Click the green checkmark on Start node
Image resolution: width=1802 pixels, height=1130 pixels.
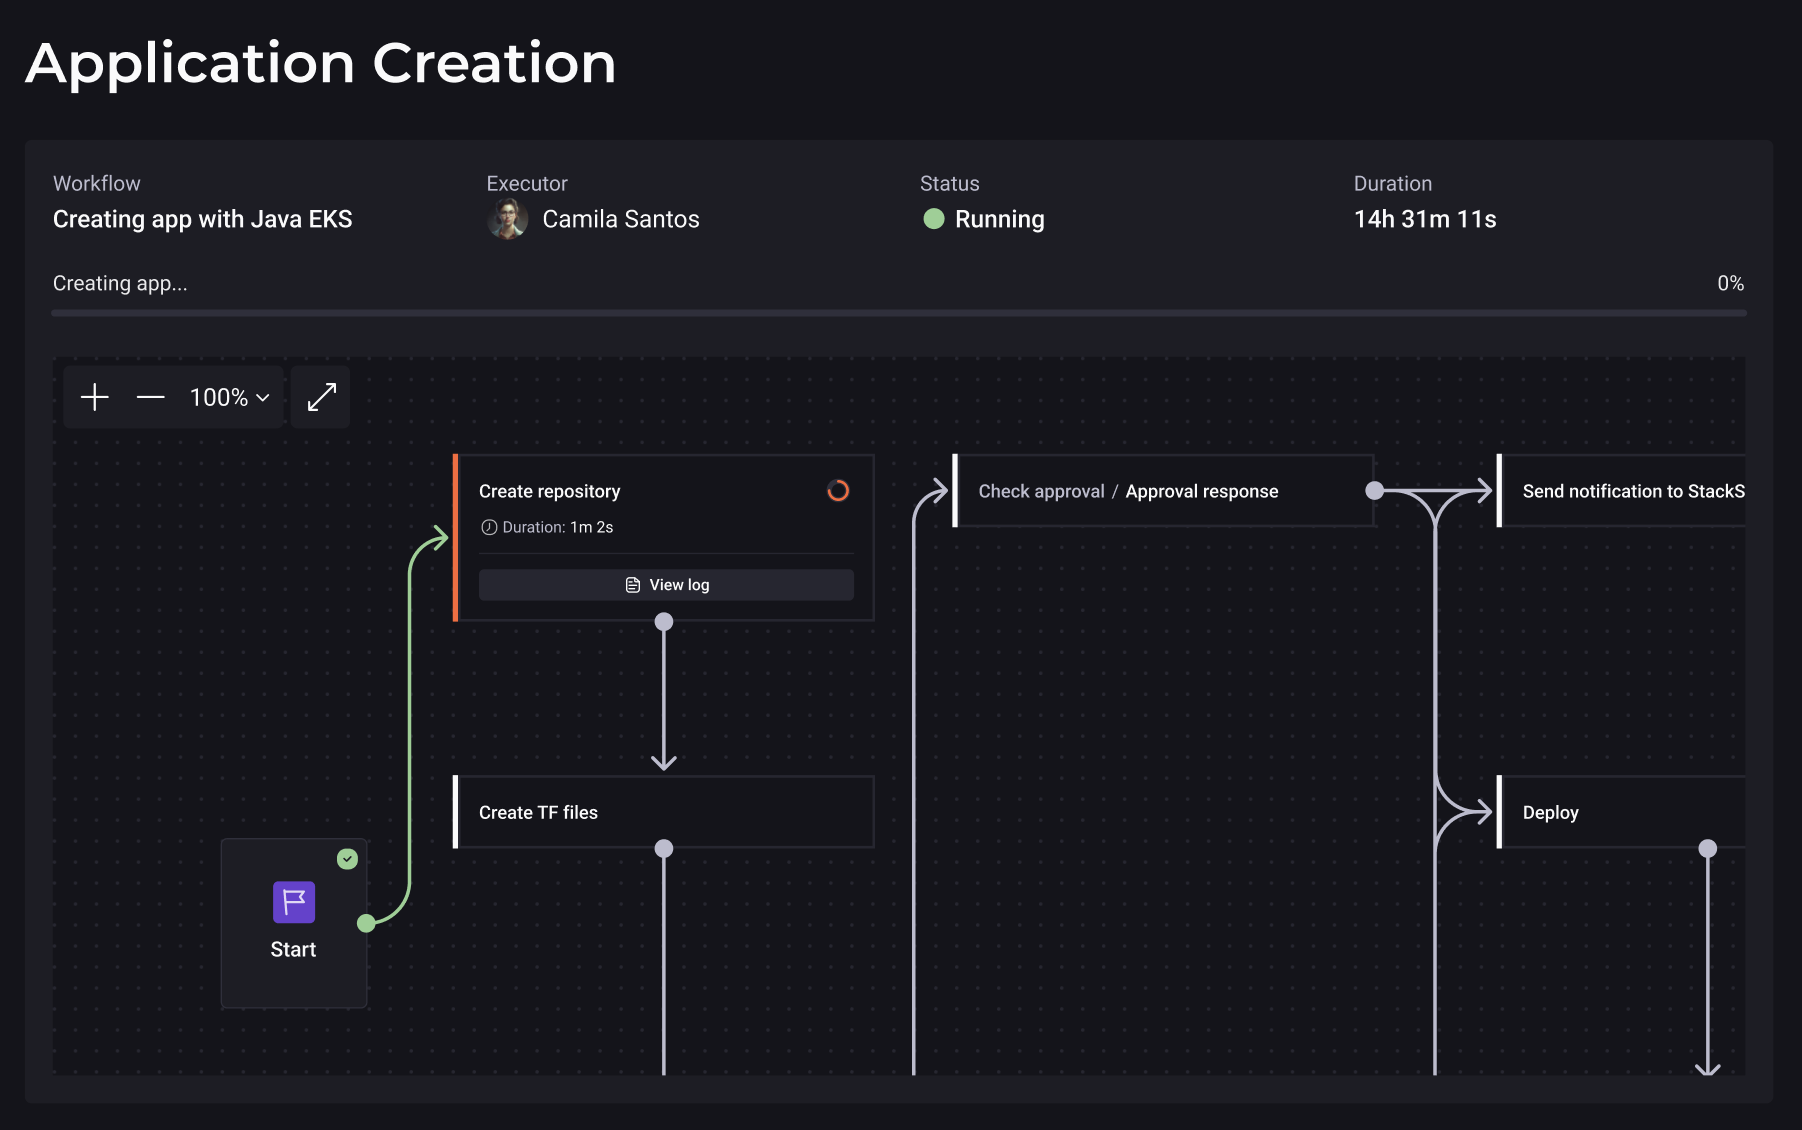347,859
